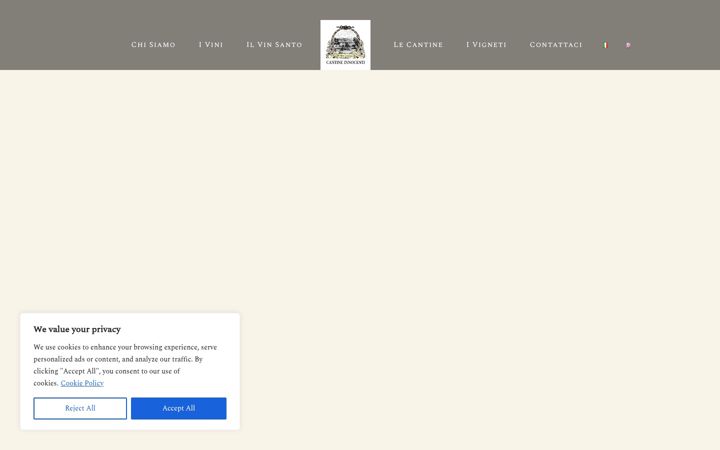Image resolution: width=720 pixels, height=450 pixels.
Task: Navigate to Le Cantine page
Action: click(418, 45)
